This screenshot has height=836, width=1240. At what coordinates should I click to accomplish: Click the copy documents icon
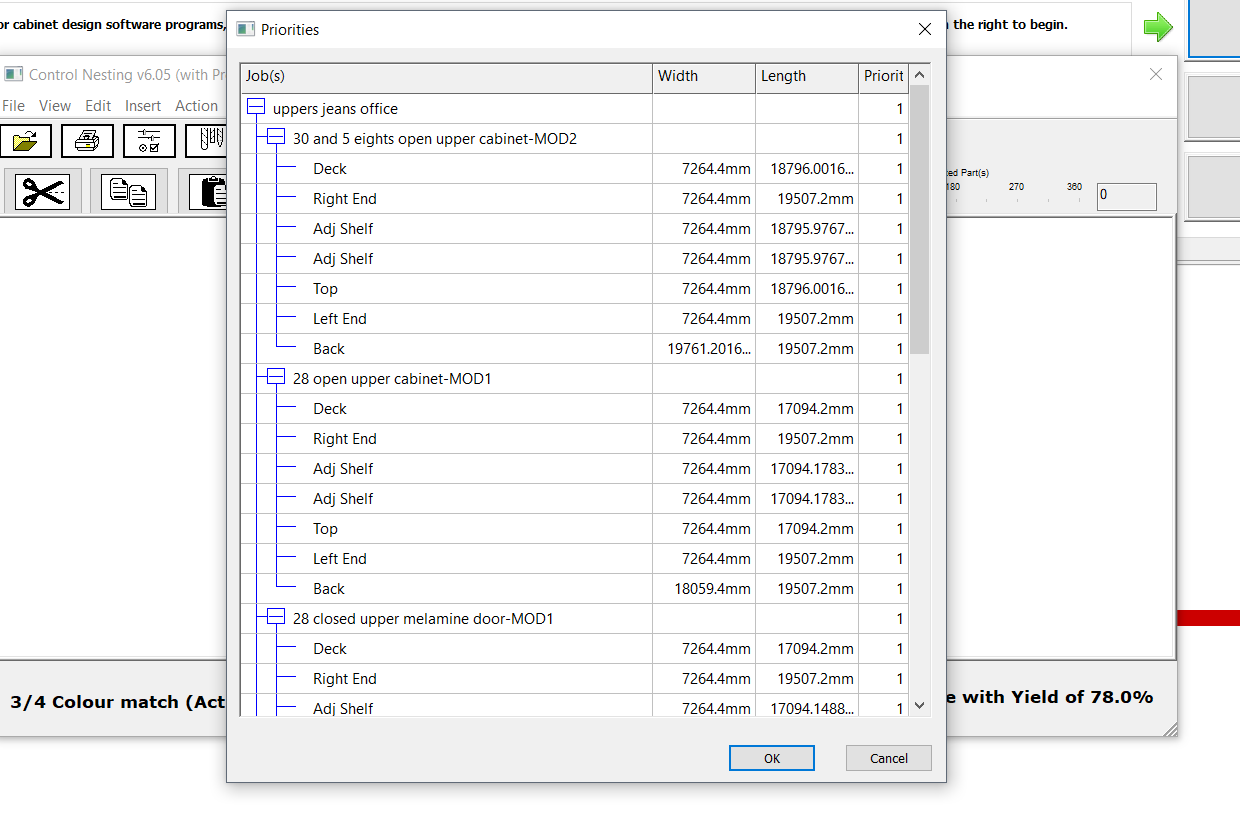(x=129, y=191)
